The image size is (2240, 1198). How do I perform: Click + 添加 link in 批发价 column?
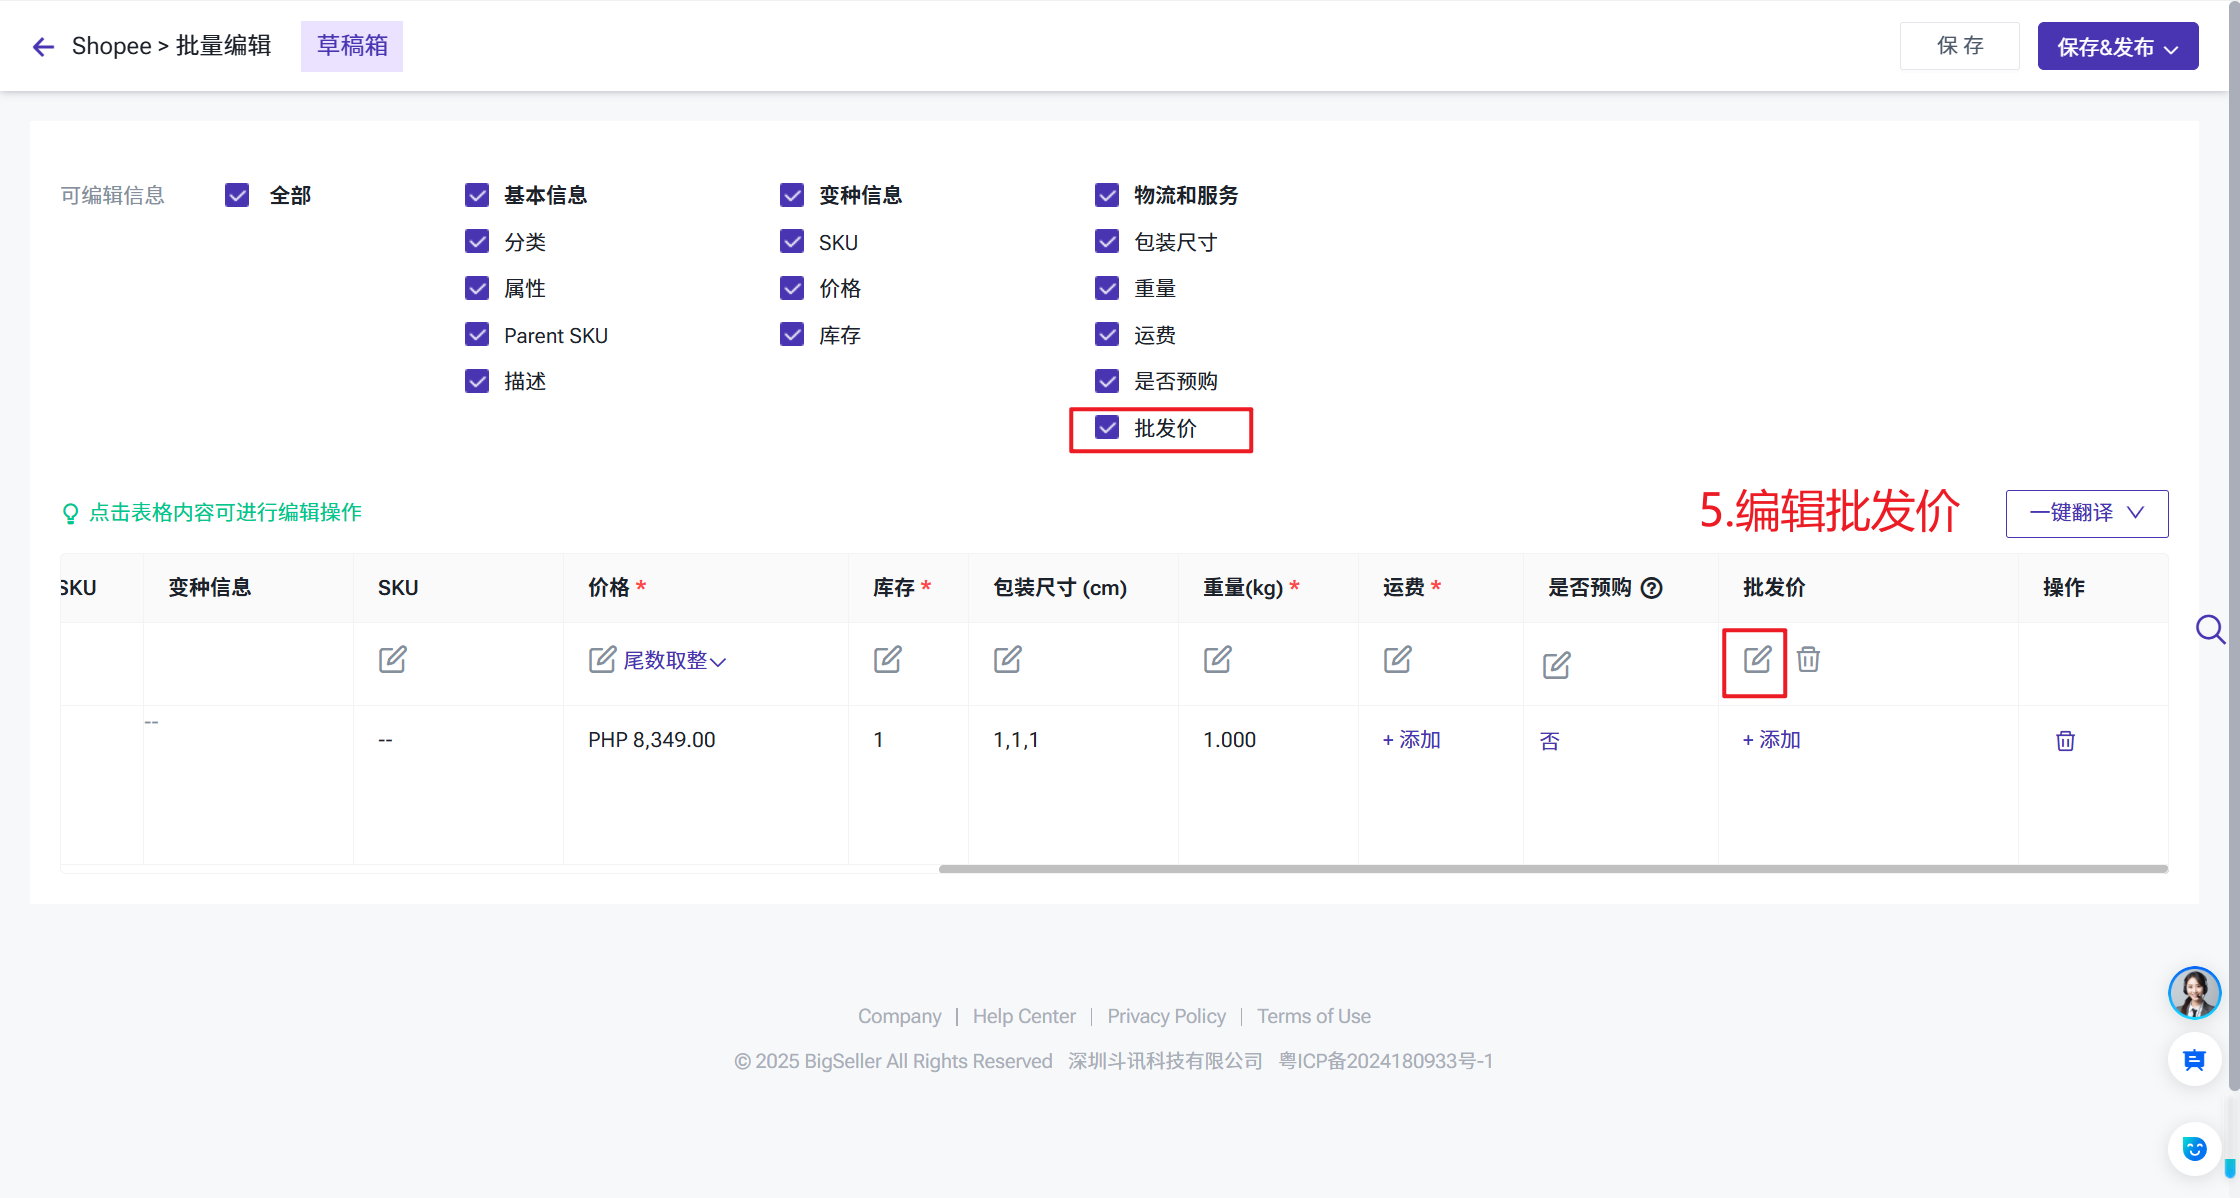[1771, 740]
